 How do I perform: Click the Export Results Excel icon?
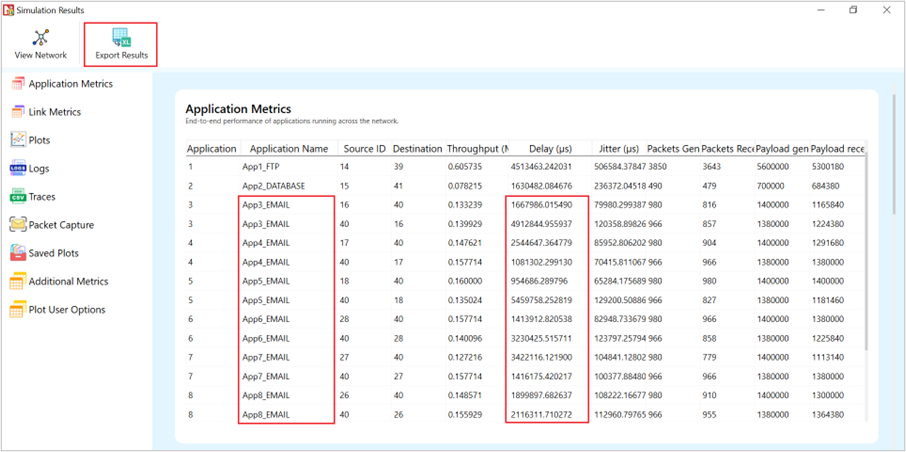click(x=122, y=38)
